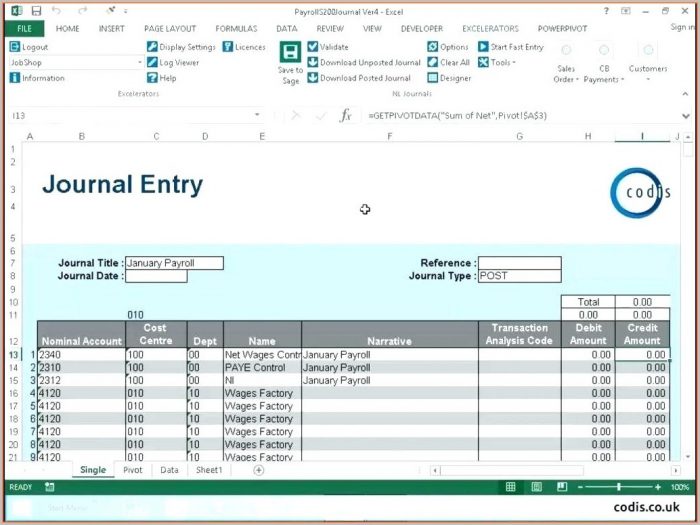Viewport: 700px width, 525px height.
Task: Switch to Page Layout view in status bar
Action: [536, 487]
